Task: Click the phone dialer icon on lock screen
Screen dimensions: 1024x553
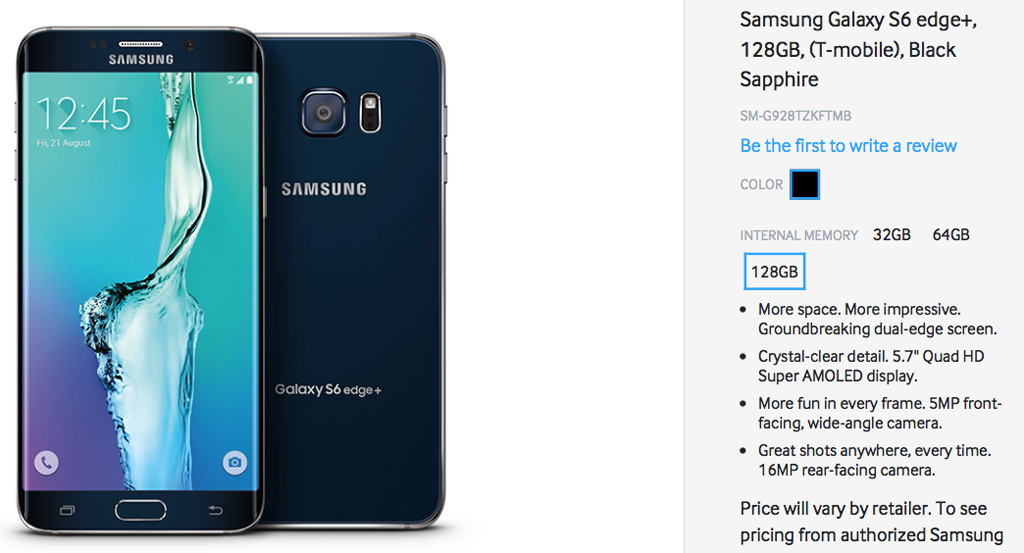Action: pyautogui.click(x=46, y=463)
